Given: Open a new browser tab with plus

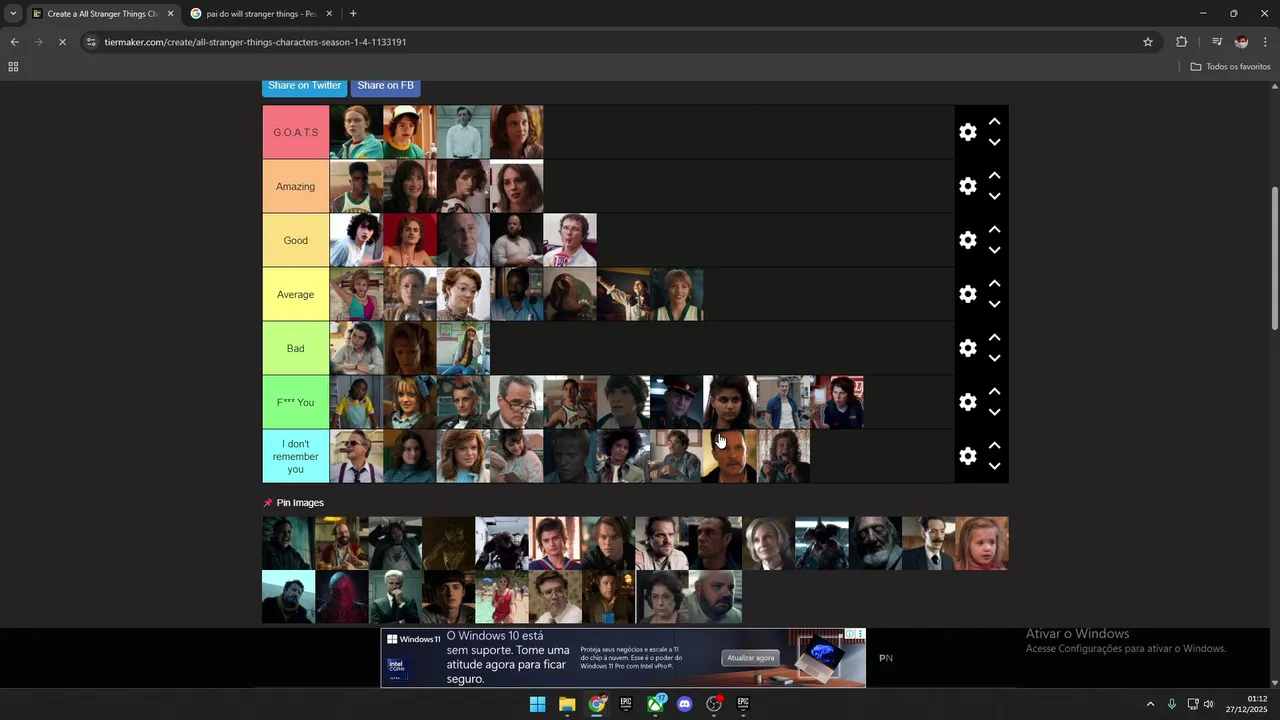Looking at the screenshot, I should tap(353, 14).
